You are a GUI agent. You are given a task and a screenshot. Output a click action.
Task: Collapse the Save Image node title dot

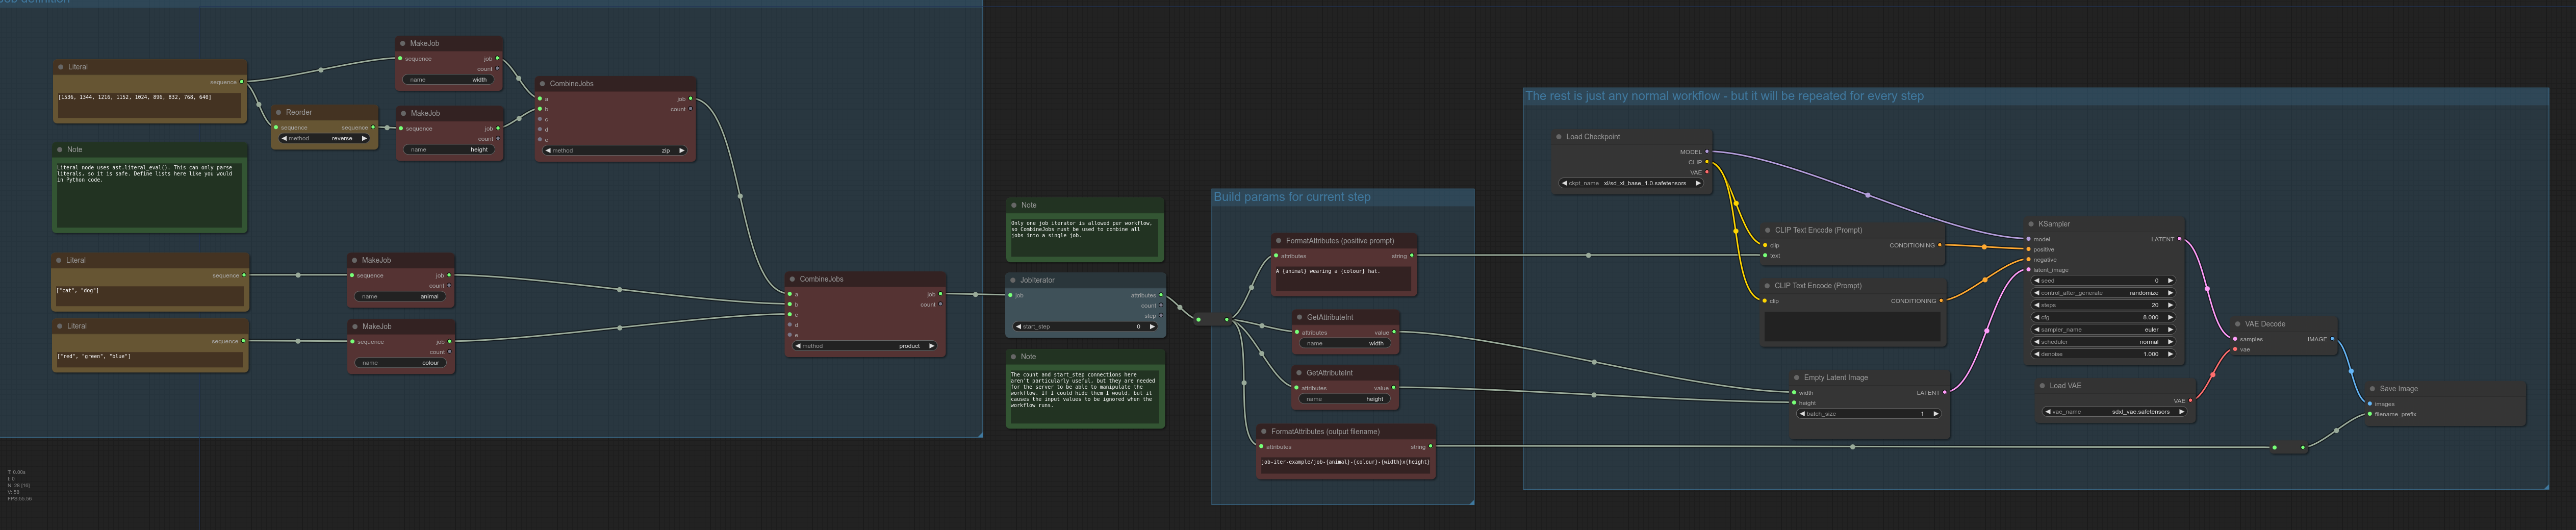[x=2372, y=389]
